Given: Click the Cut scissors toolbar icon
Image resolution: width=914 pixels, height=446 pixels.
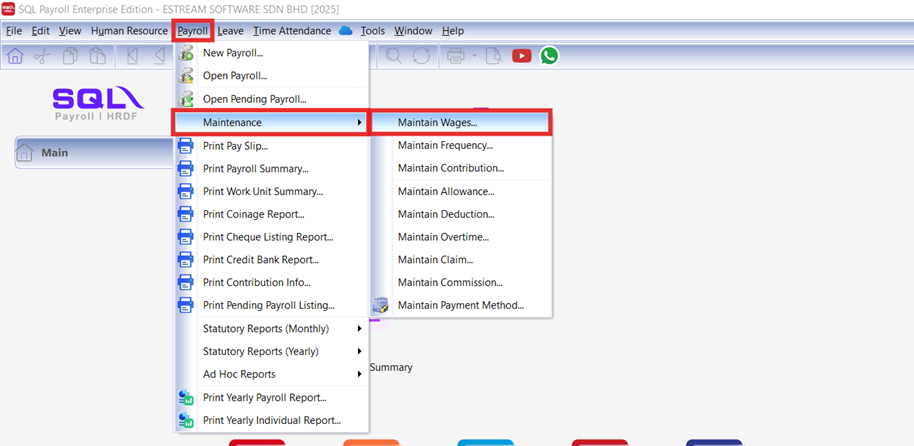Looking at the screenshot, I should click(x=42, y=56).
